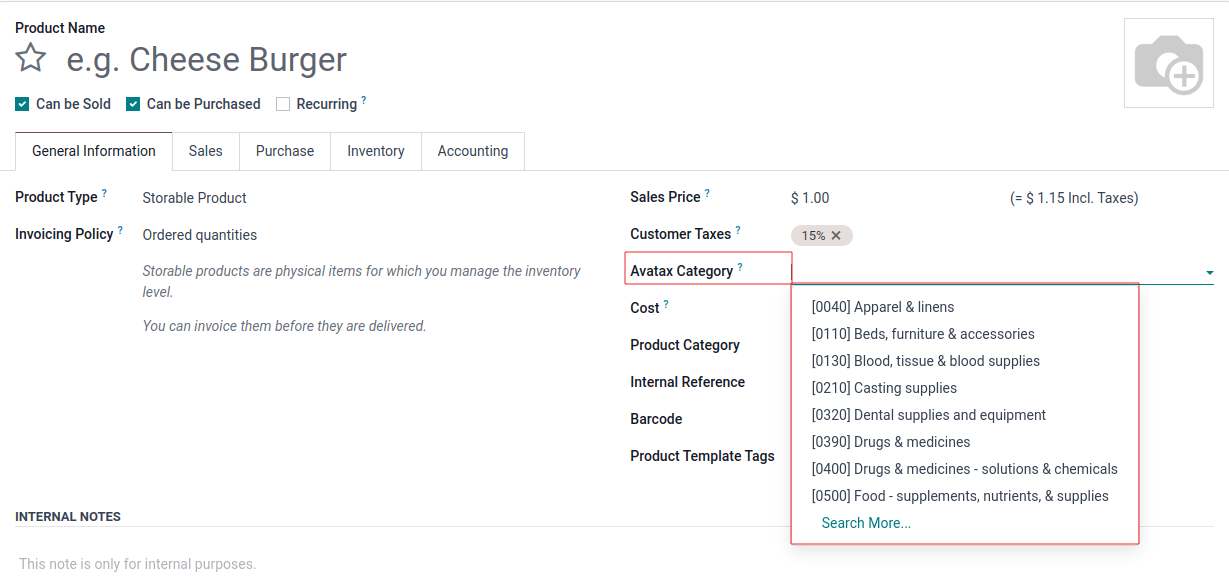Uncheck the Can be Purchased checkbox
The height and width of the screenshot is (581, 1229).
tap(132, 103)
